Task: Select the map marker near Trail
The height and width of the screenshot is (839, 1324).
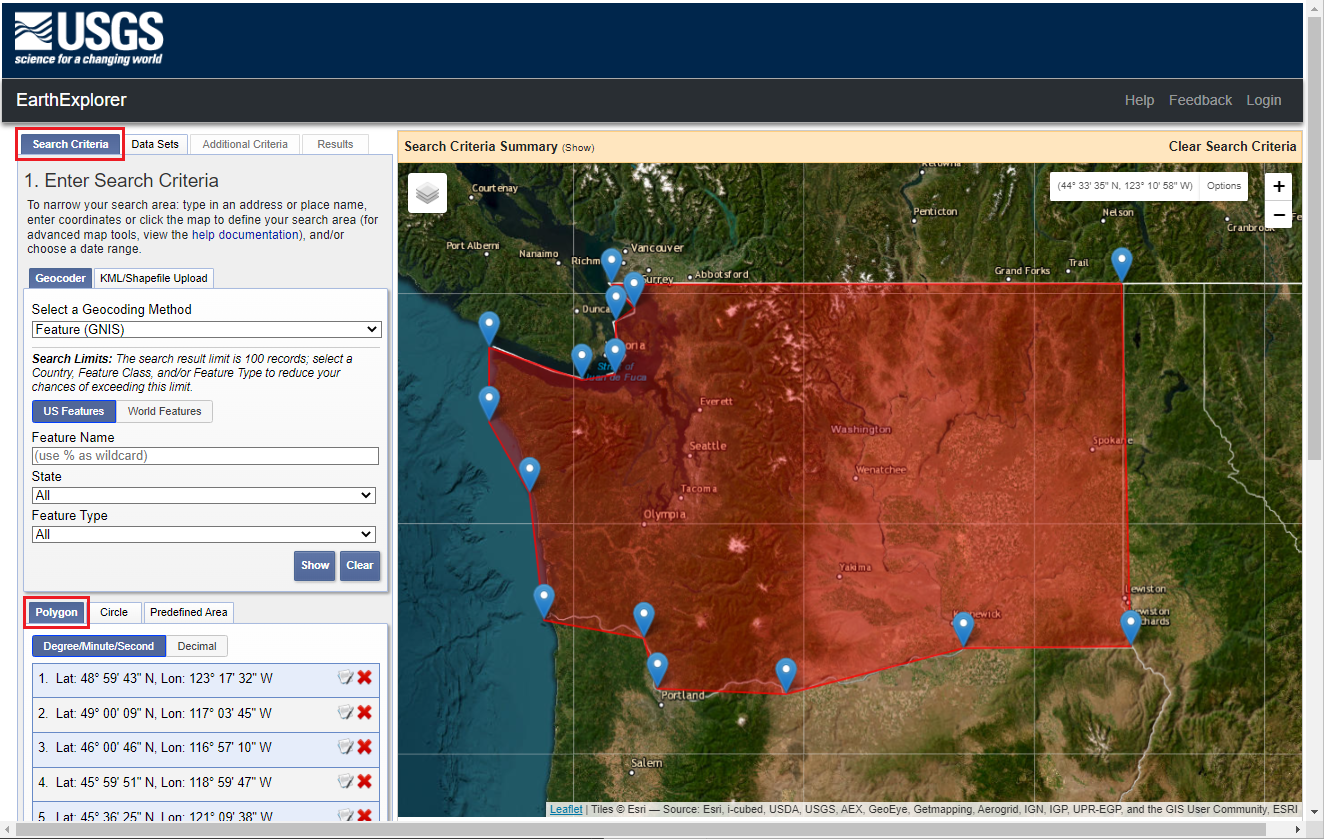Action: [x=1122, y=265]
